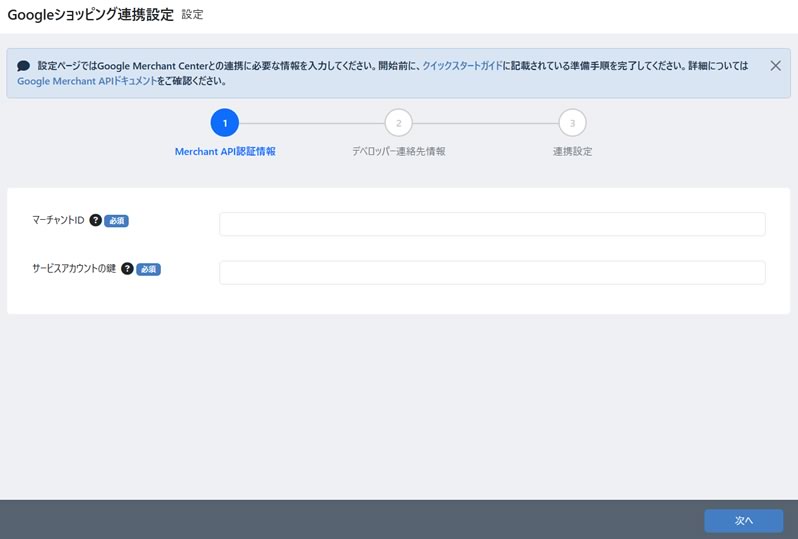The width and height of the screenshot is (798, 539).
Task: Open the クイックスタートガイド link
Action: coord(462,66)
